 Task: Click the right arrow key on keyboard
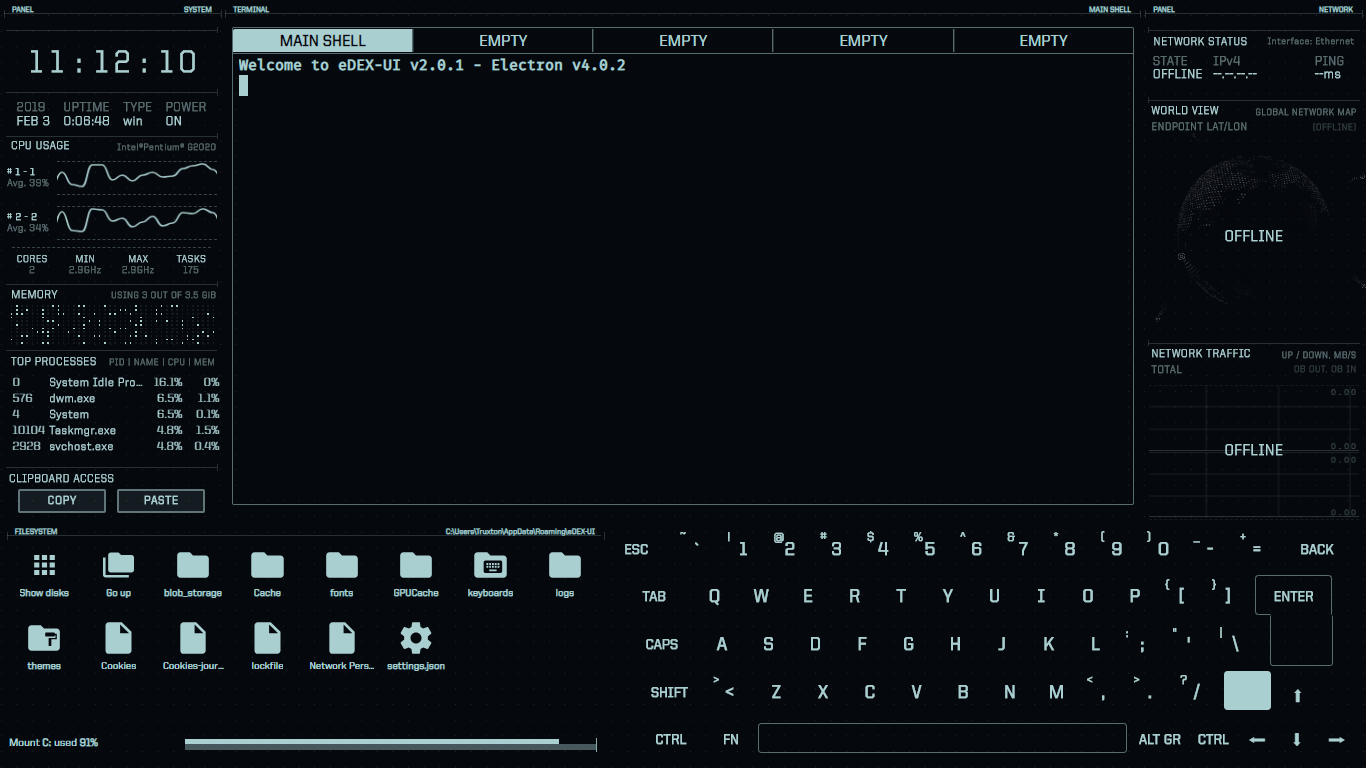point(1336,740)
